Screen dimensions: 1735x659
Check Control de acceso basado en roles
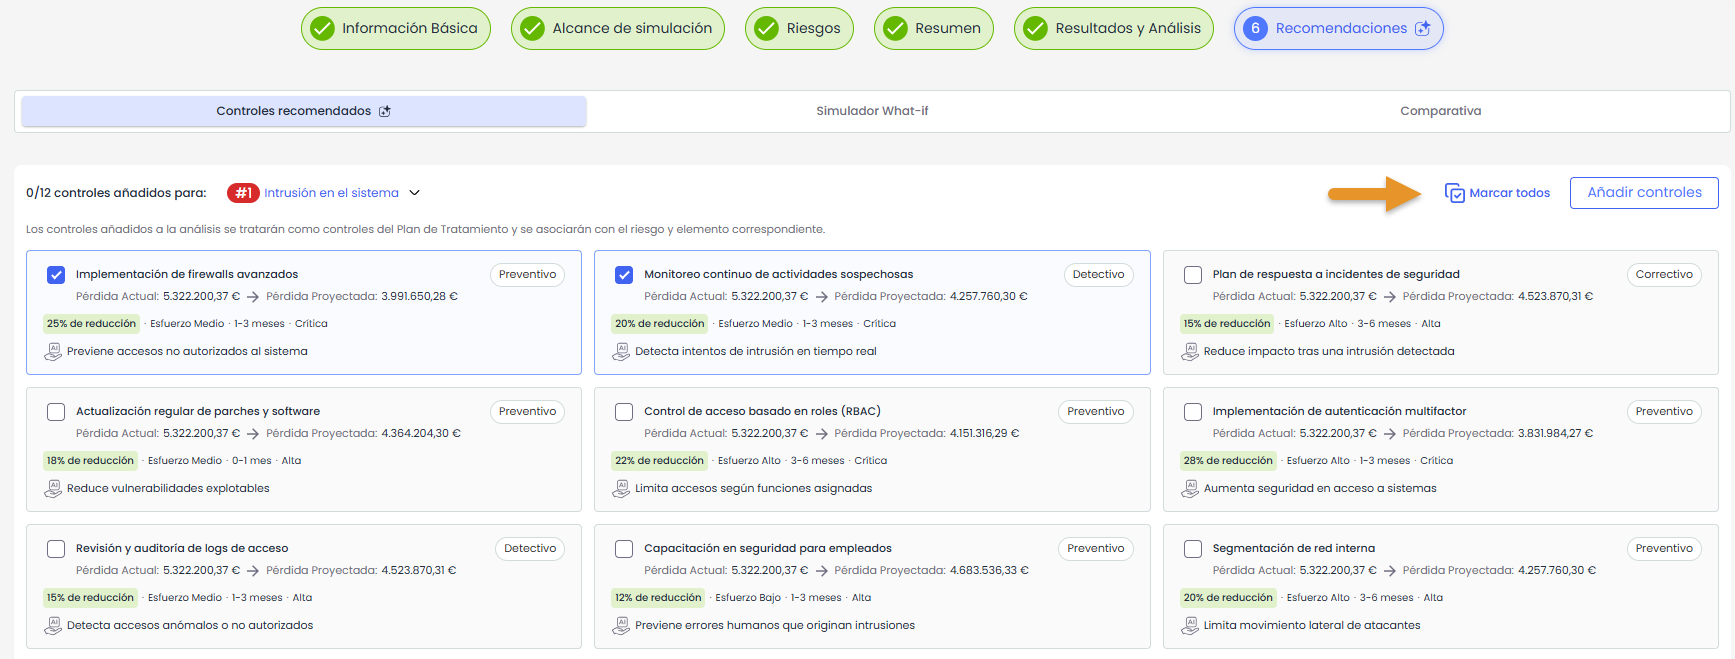pos(624,412)
